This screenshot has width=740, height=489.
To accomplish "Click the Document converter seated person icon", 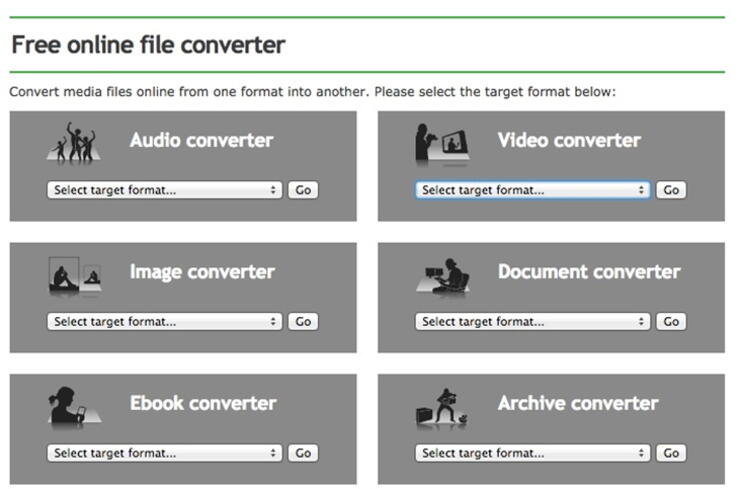I will tap(443, 276).
